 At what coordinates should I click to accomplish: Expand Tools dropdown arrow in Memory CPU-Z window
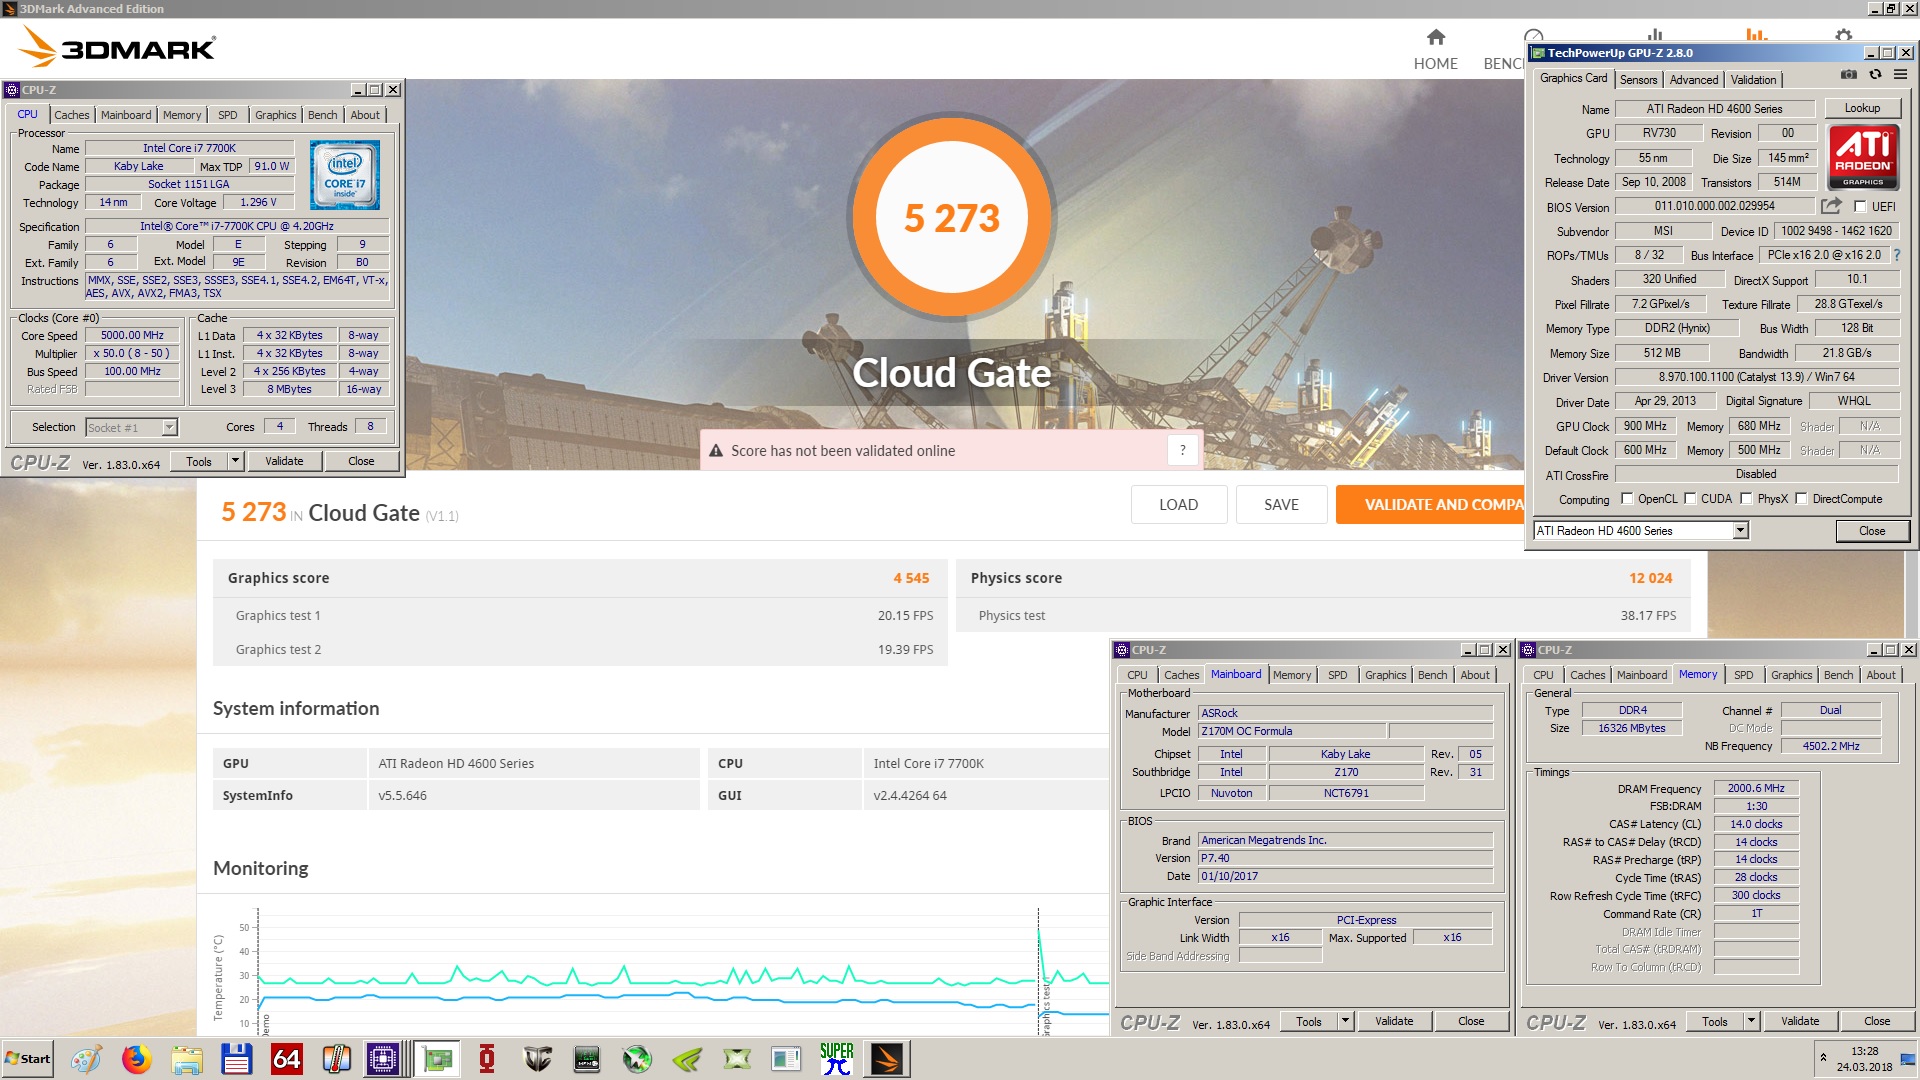(1752, 1021)
